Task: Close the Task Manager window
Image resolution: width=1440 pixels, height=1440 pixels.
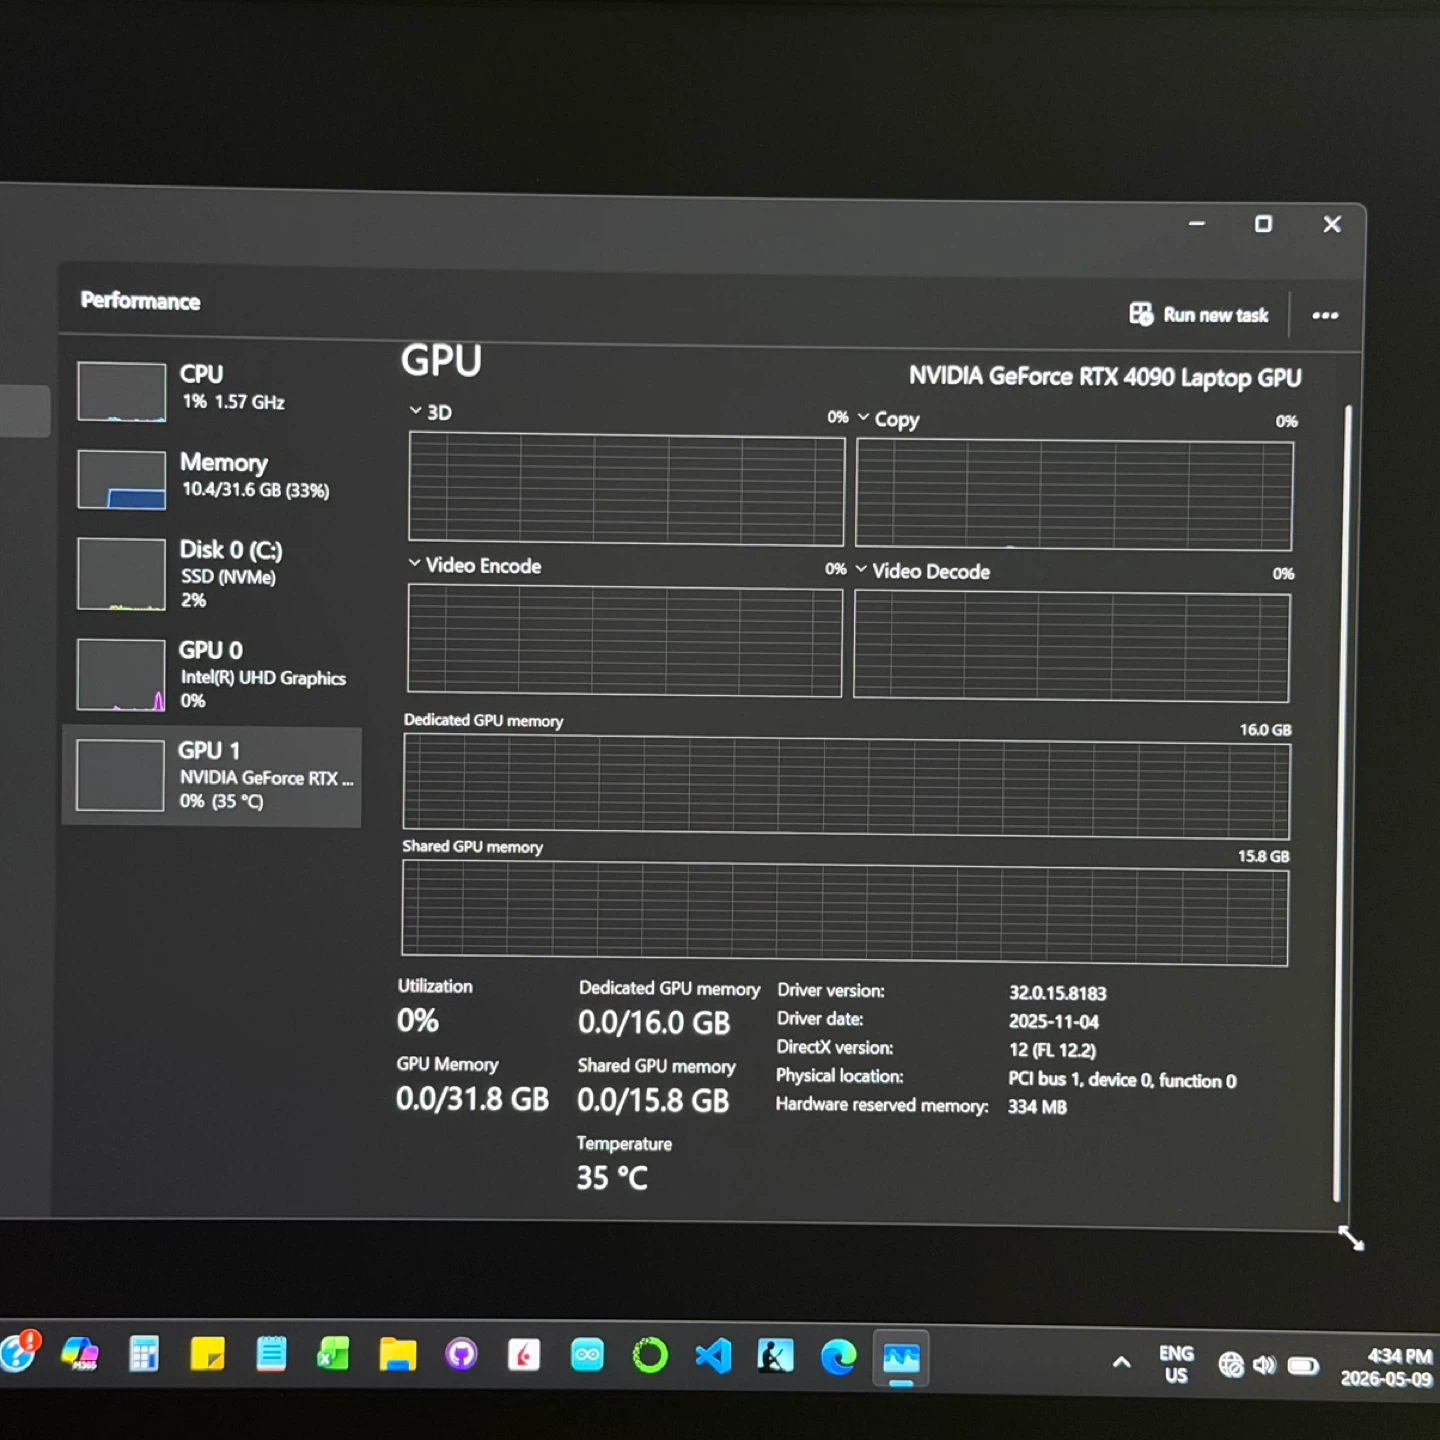Action: coord(1332,224)
